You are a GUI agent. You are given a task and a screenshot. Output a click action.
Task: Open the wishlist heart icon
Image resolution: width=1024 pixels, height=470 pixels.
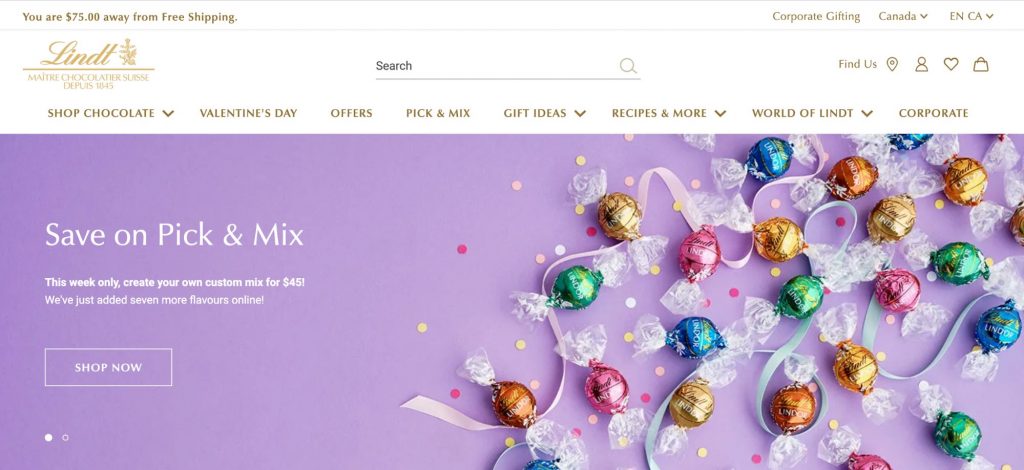click(951, 64)
